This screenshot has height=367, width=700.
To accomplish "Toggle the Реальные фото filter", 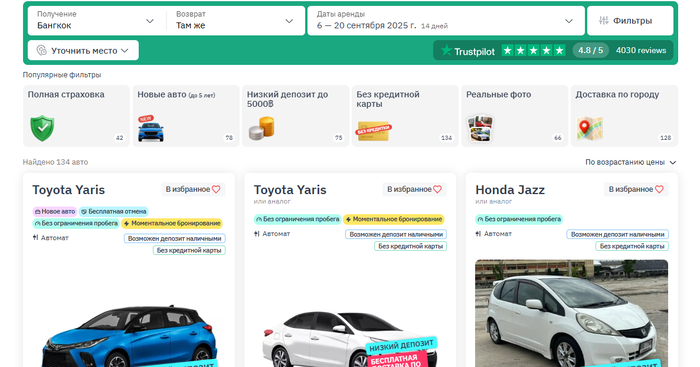I will pos(515,116).
